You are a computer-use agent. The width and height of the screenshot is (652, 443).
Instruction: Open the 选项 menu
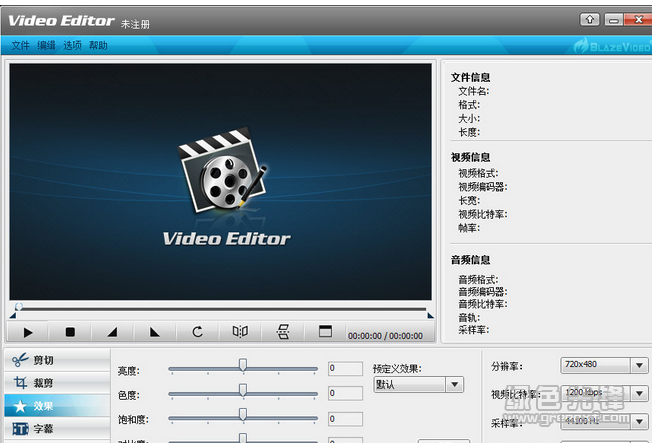tap(72, 45)
